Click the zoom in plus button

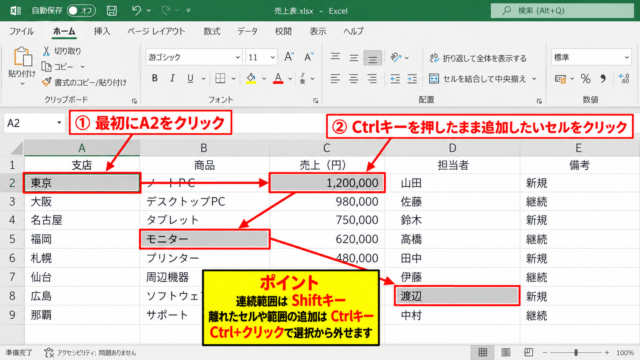tap(607, 352)
